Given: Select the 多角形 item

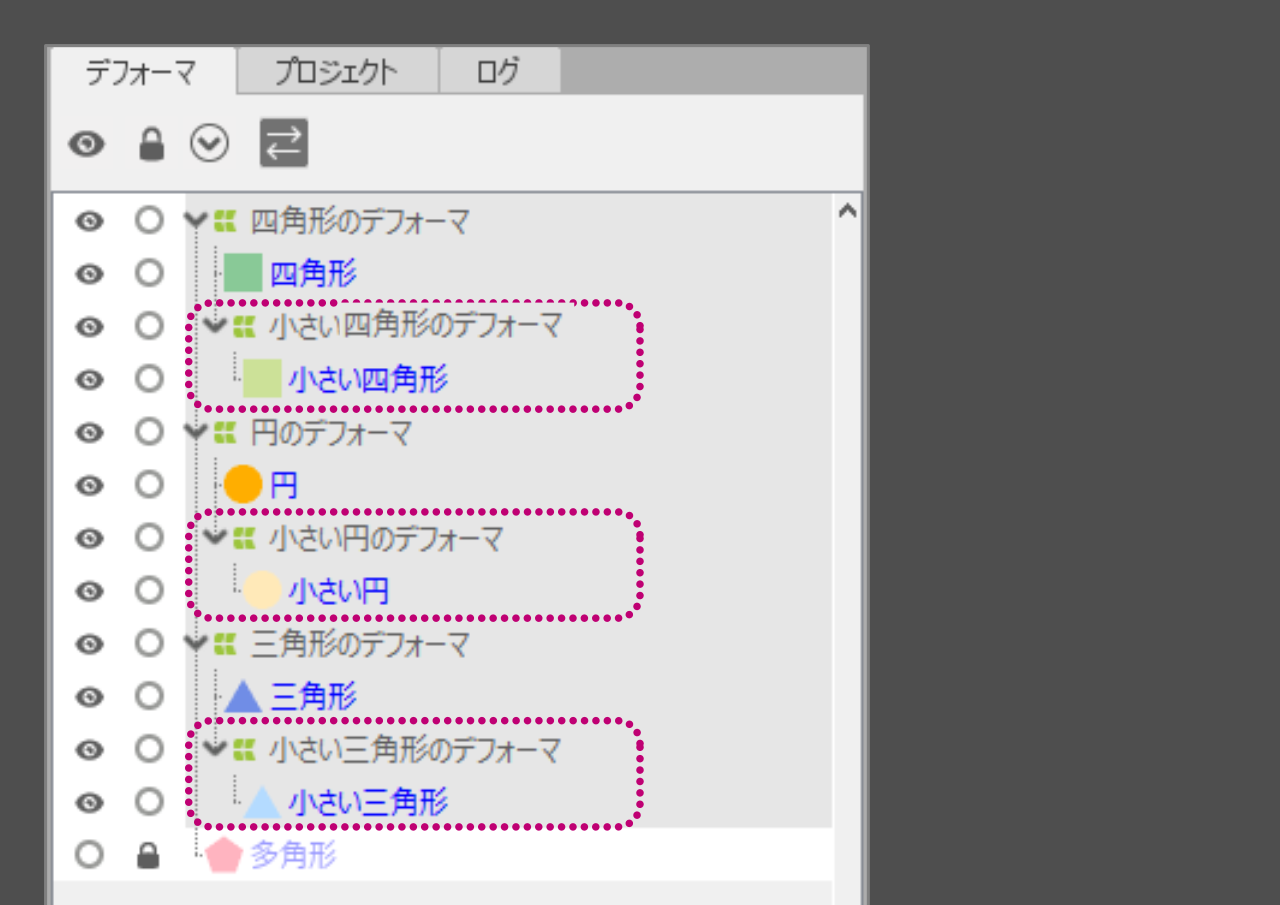Looking at the screenshot, I should pyautogui.click(x=293, y=855).
